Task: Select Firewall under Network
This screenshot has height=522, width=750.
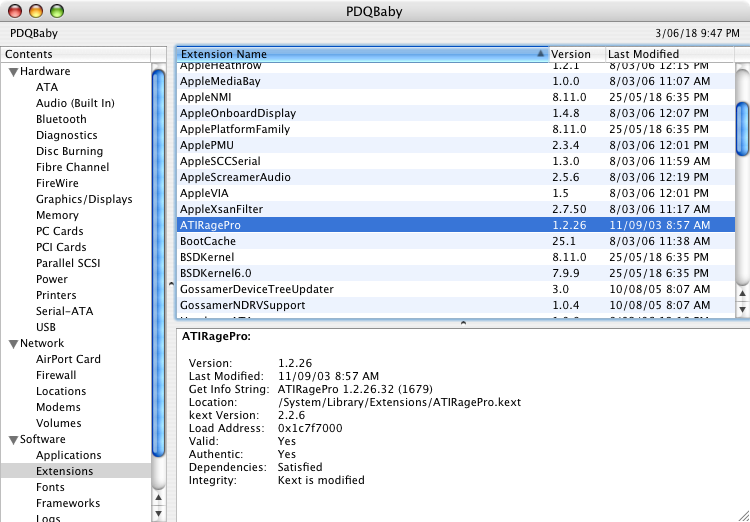Action: coord(56,375)
